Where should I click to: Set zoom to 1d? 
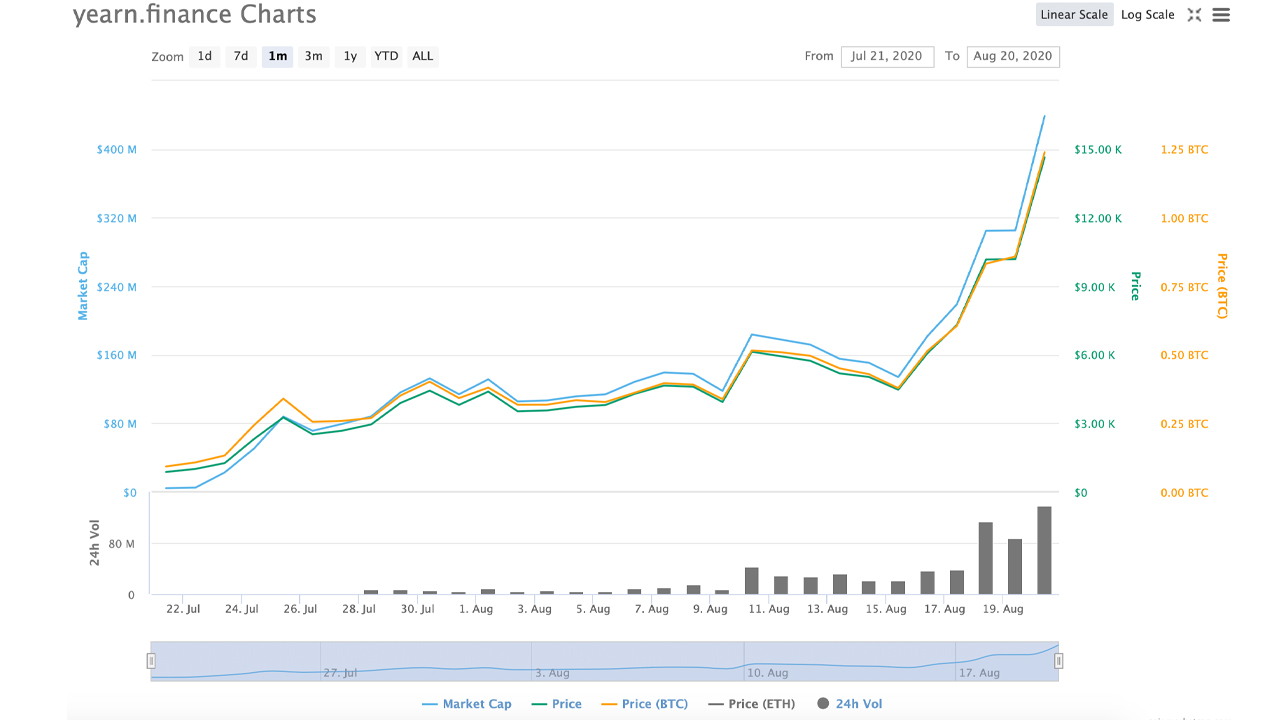(x=205, y=56)
